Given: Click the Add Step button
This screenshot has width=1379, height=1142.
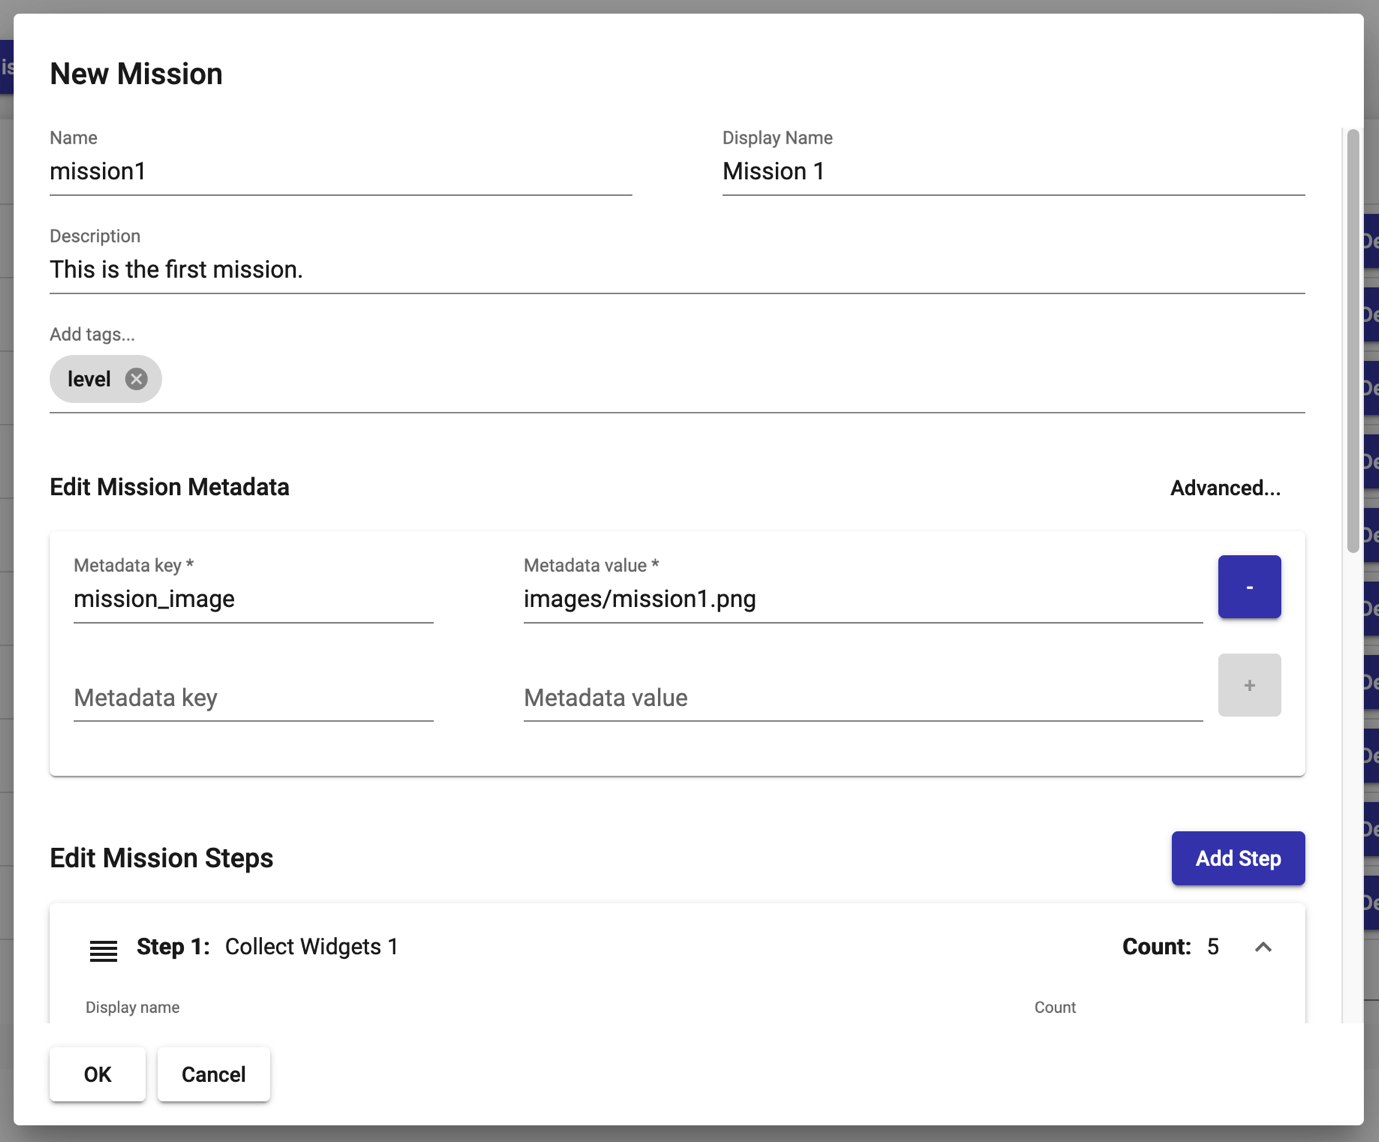Looking at the screenshot, I should [1237, 858].
